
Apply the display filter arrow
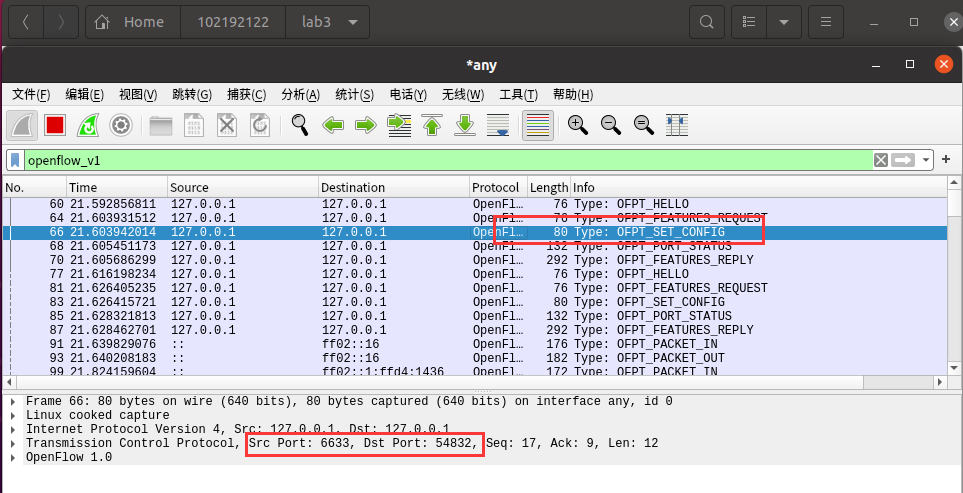click(903, 160)
